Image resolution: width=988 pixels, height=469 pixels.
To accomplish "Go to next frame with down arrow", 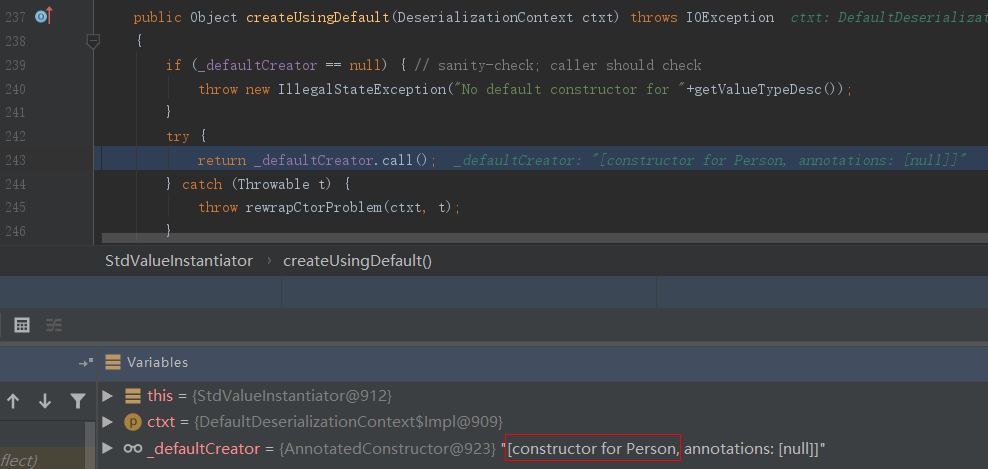I will tap(45, 401).
